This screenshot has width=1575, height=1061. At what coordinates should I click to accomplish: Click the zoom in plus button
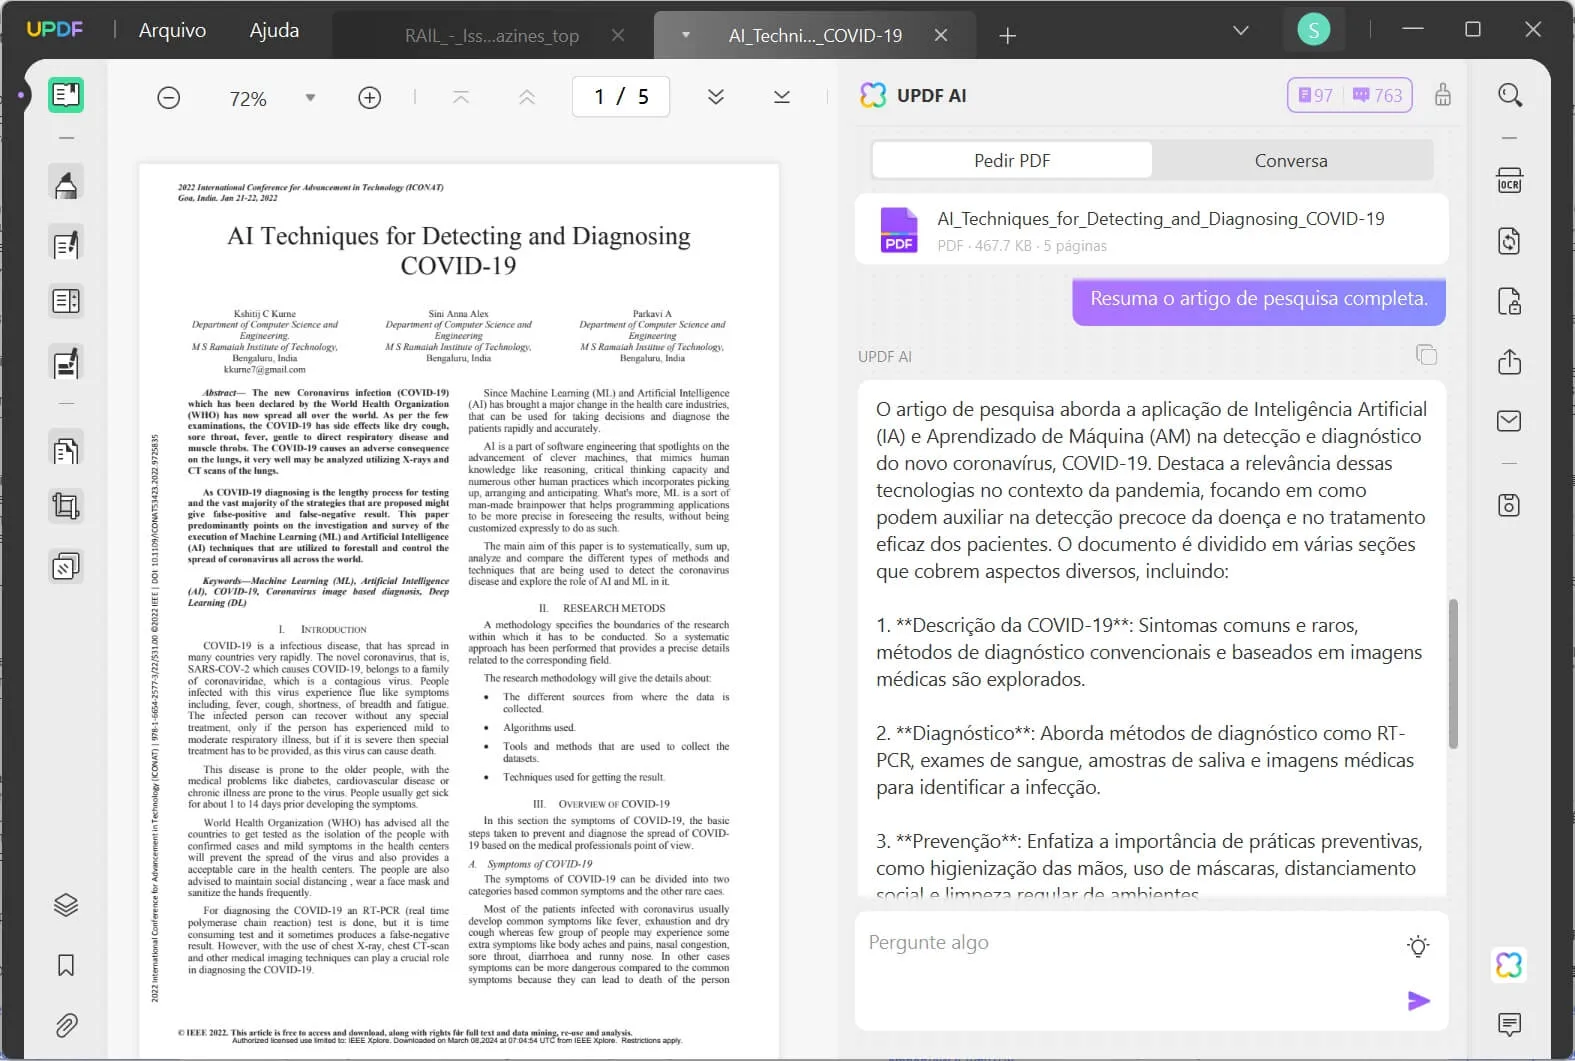[x=370, y=97]
